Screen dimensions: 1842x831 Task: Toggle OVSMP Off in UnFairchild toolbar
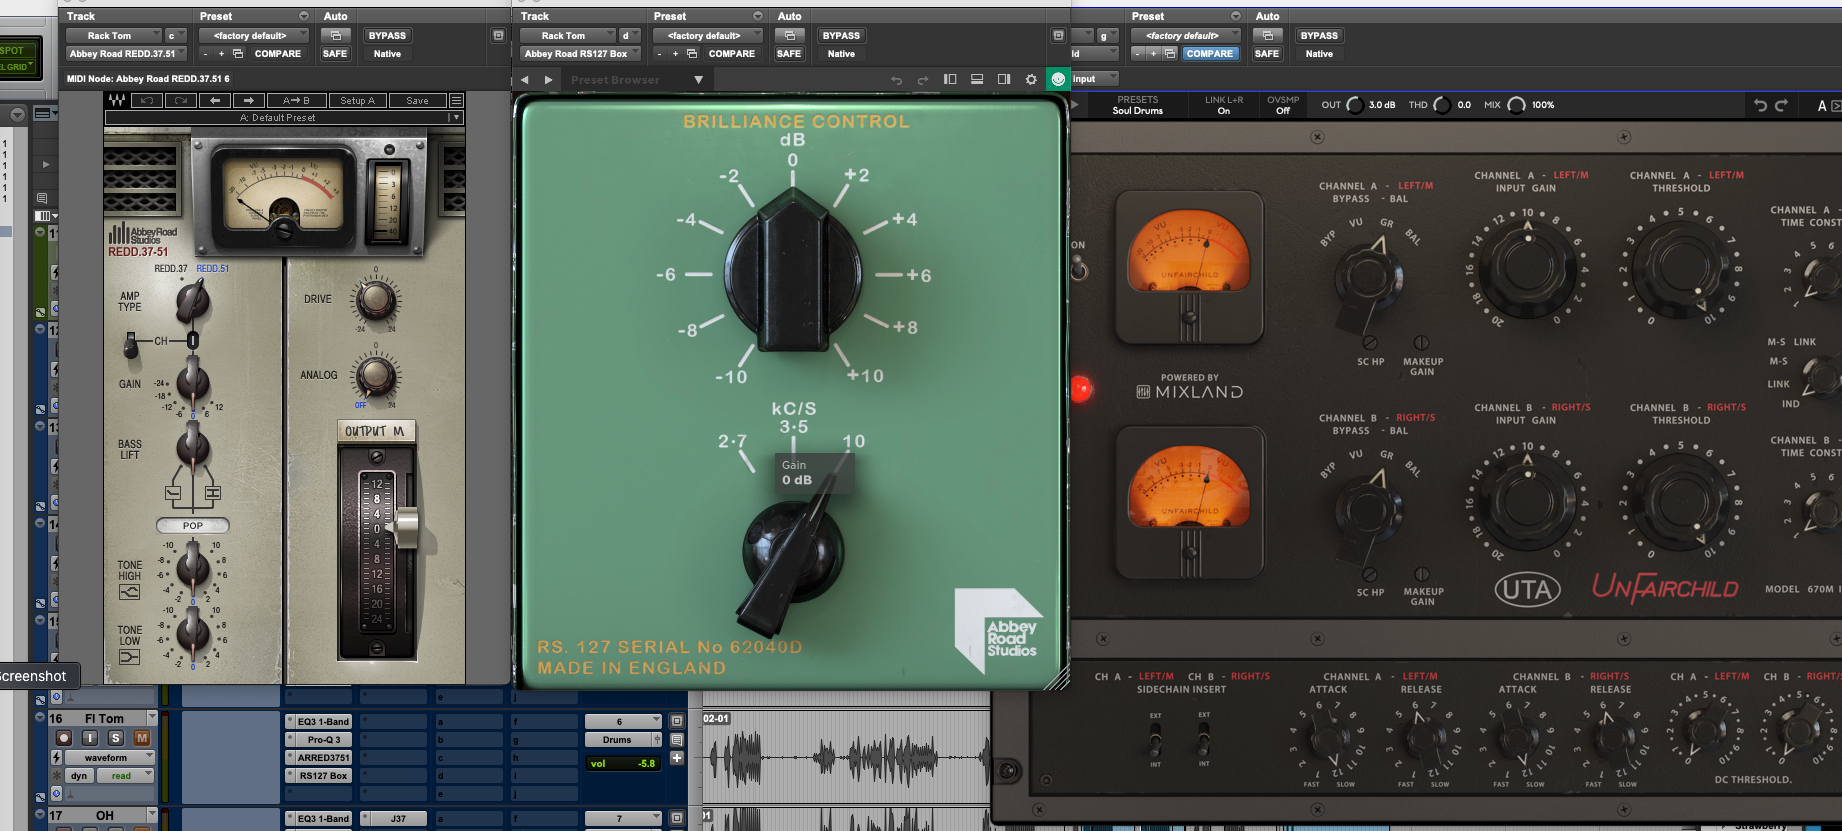point(1283,105)
